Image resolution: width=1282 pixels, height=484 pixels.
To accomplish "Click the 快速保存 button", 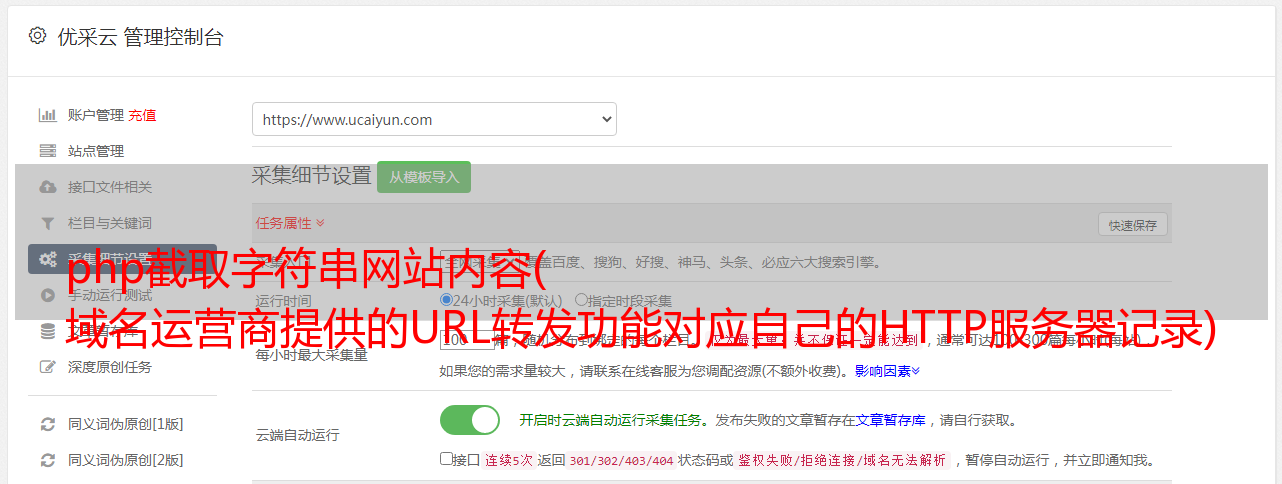I will [1132, 225].
